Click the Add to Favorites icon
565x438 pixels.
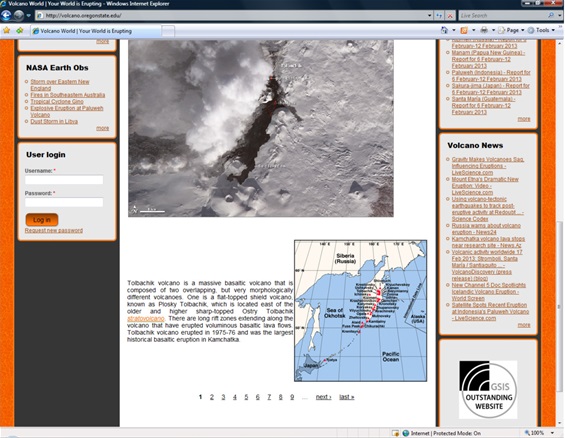tap(19, 31)
